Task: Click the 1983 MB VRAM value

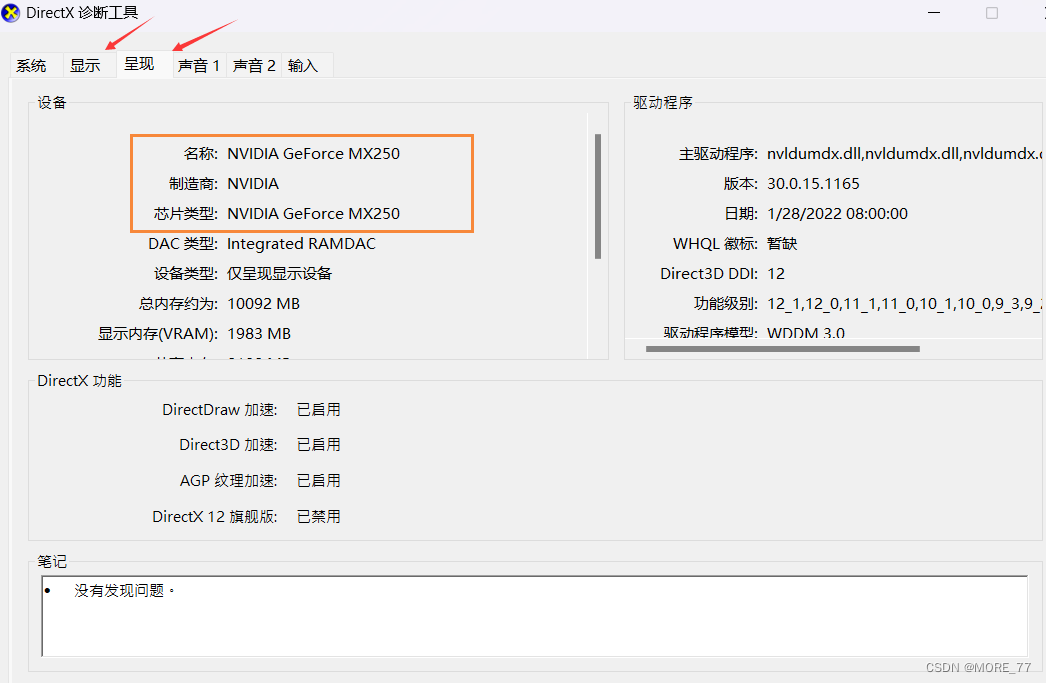Action: pos(259,333)
